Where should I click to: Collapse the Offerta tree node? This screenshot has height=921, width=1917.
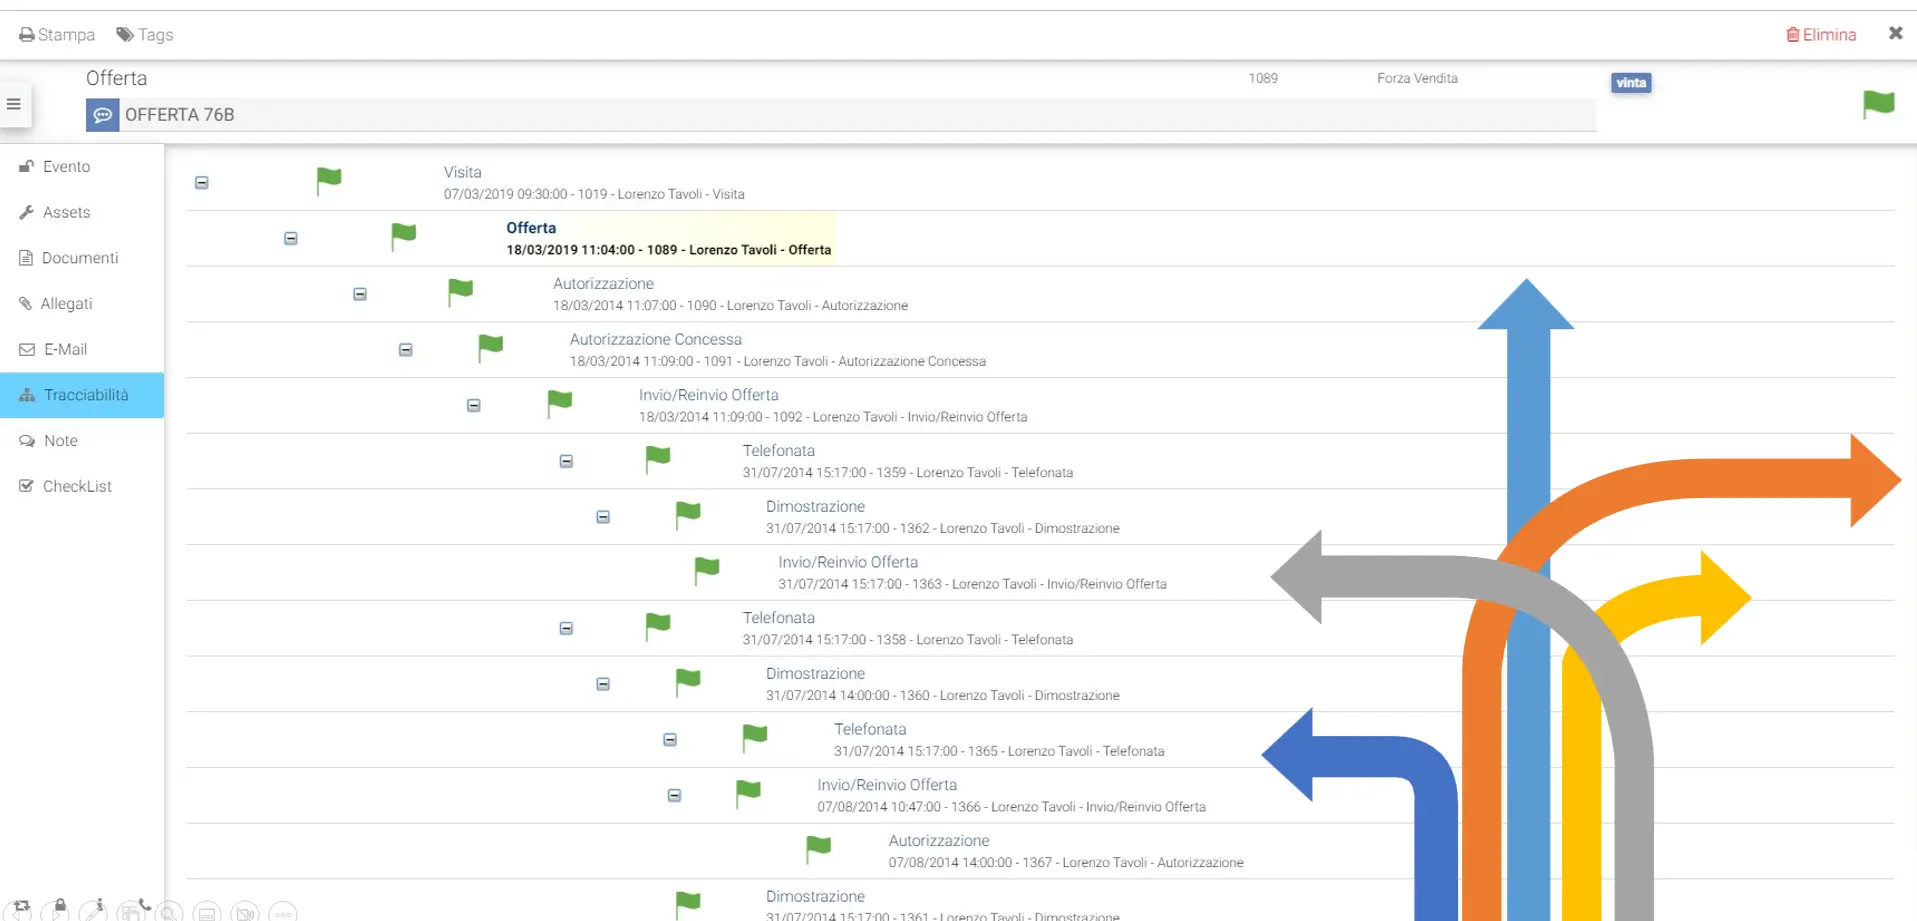coord(291,239)
